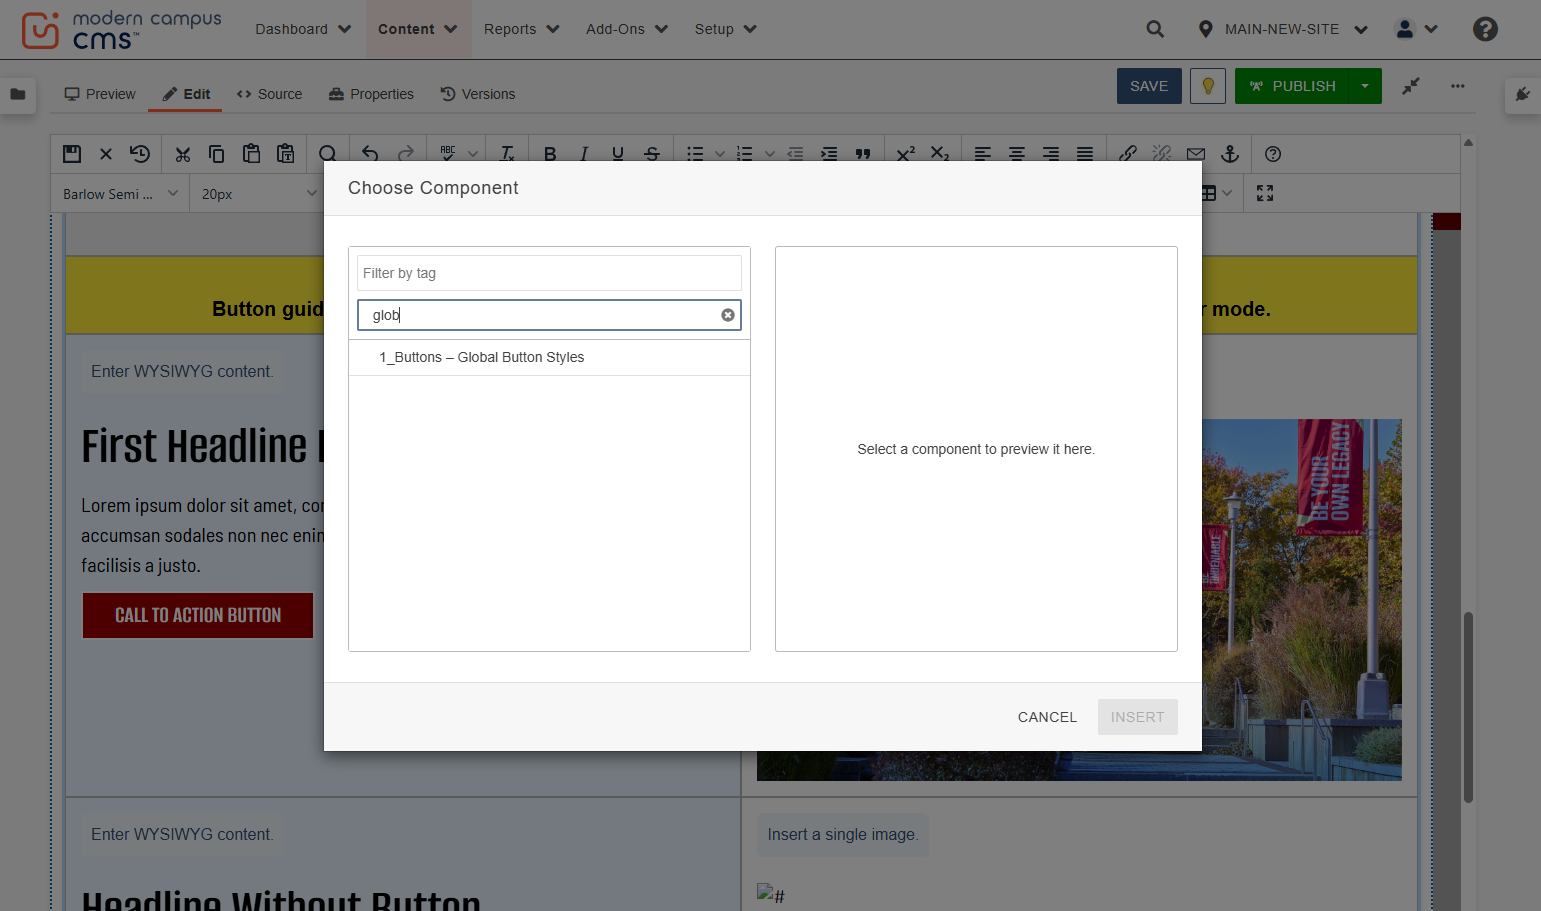This screenshot has width=1541, height=911.
Task: Justify text alignment
Action: pos(1085,154)
